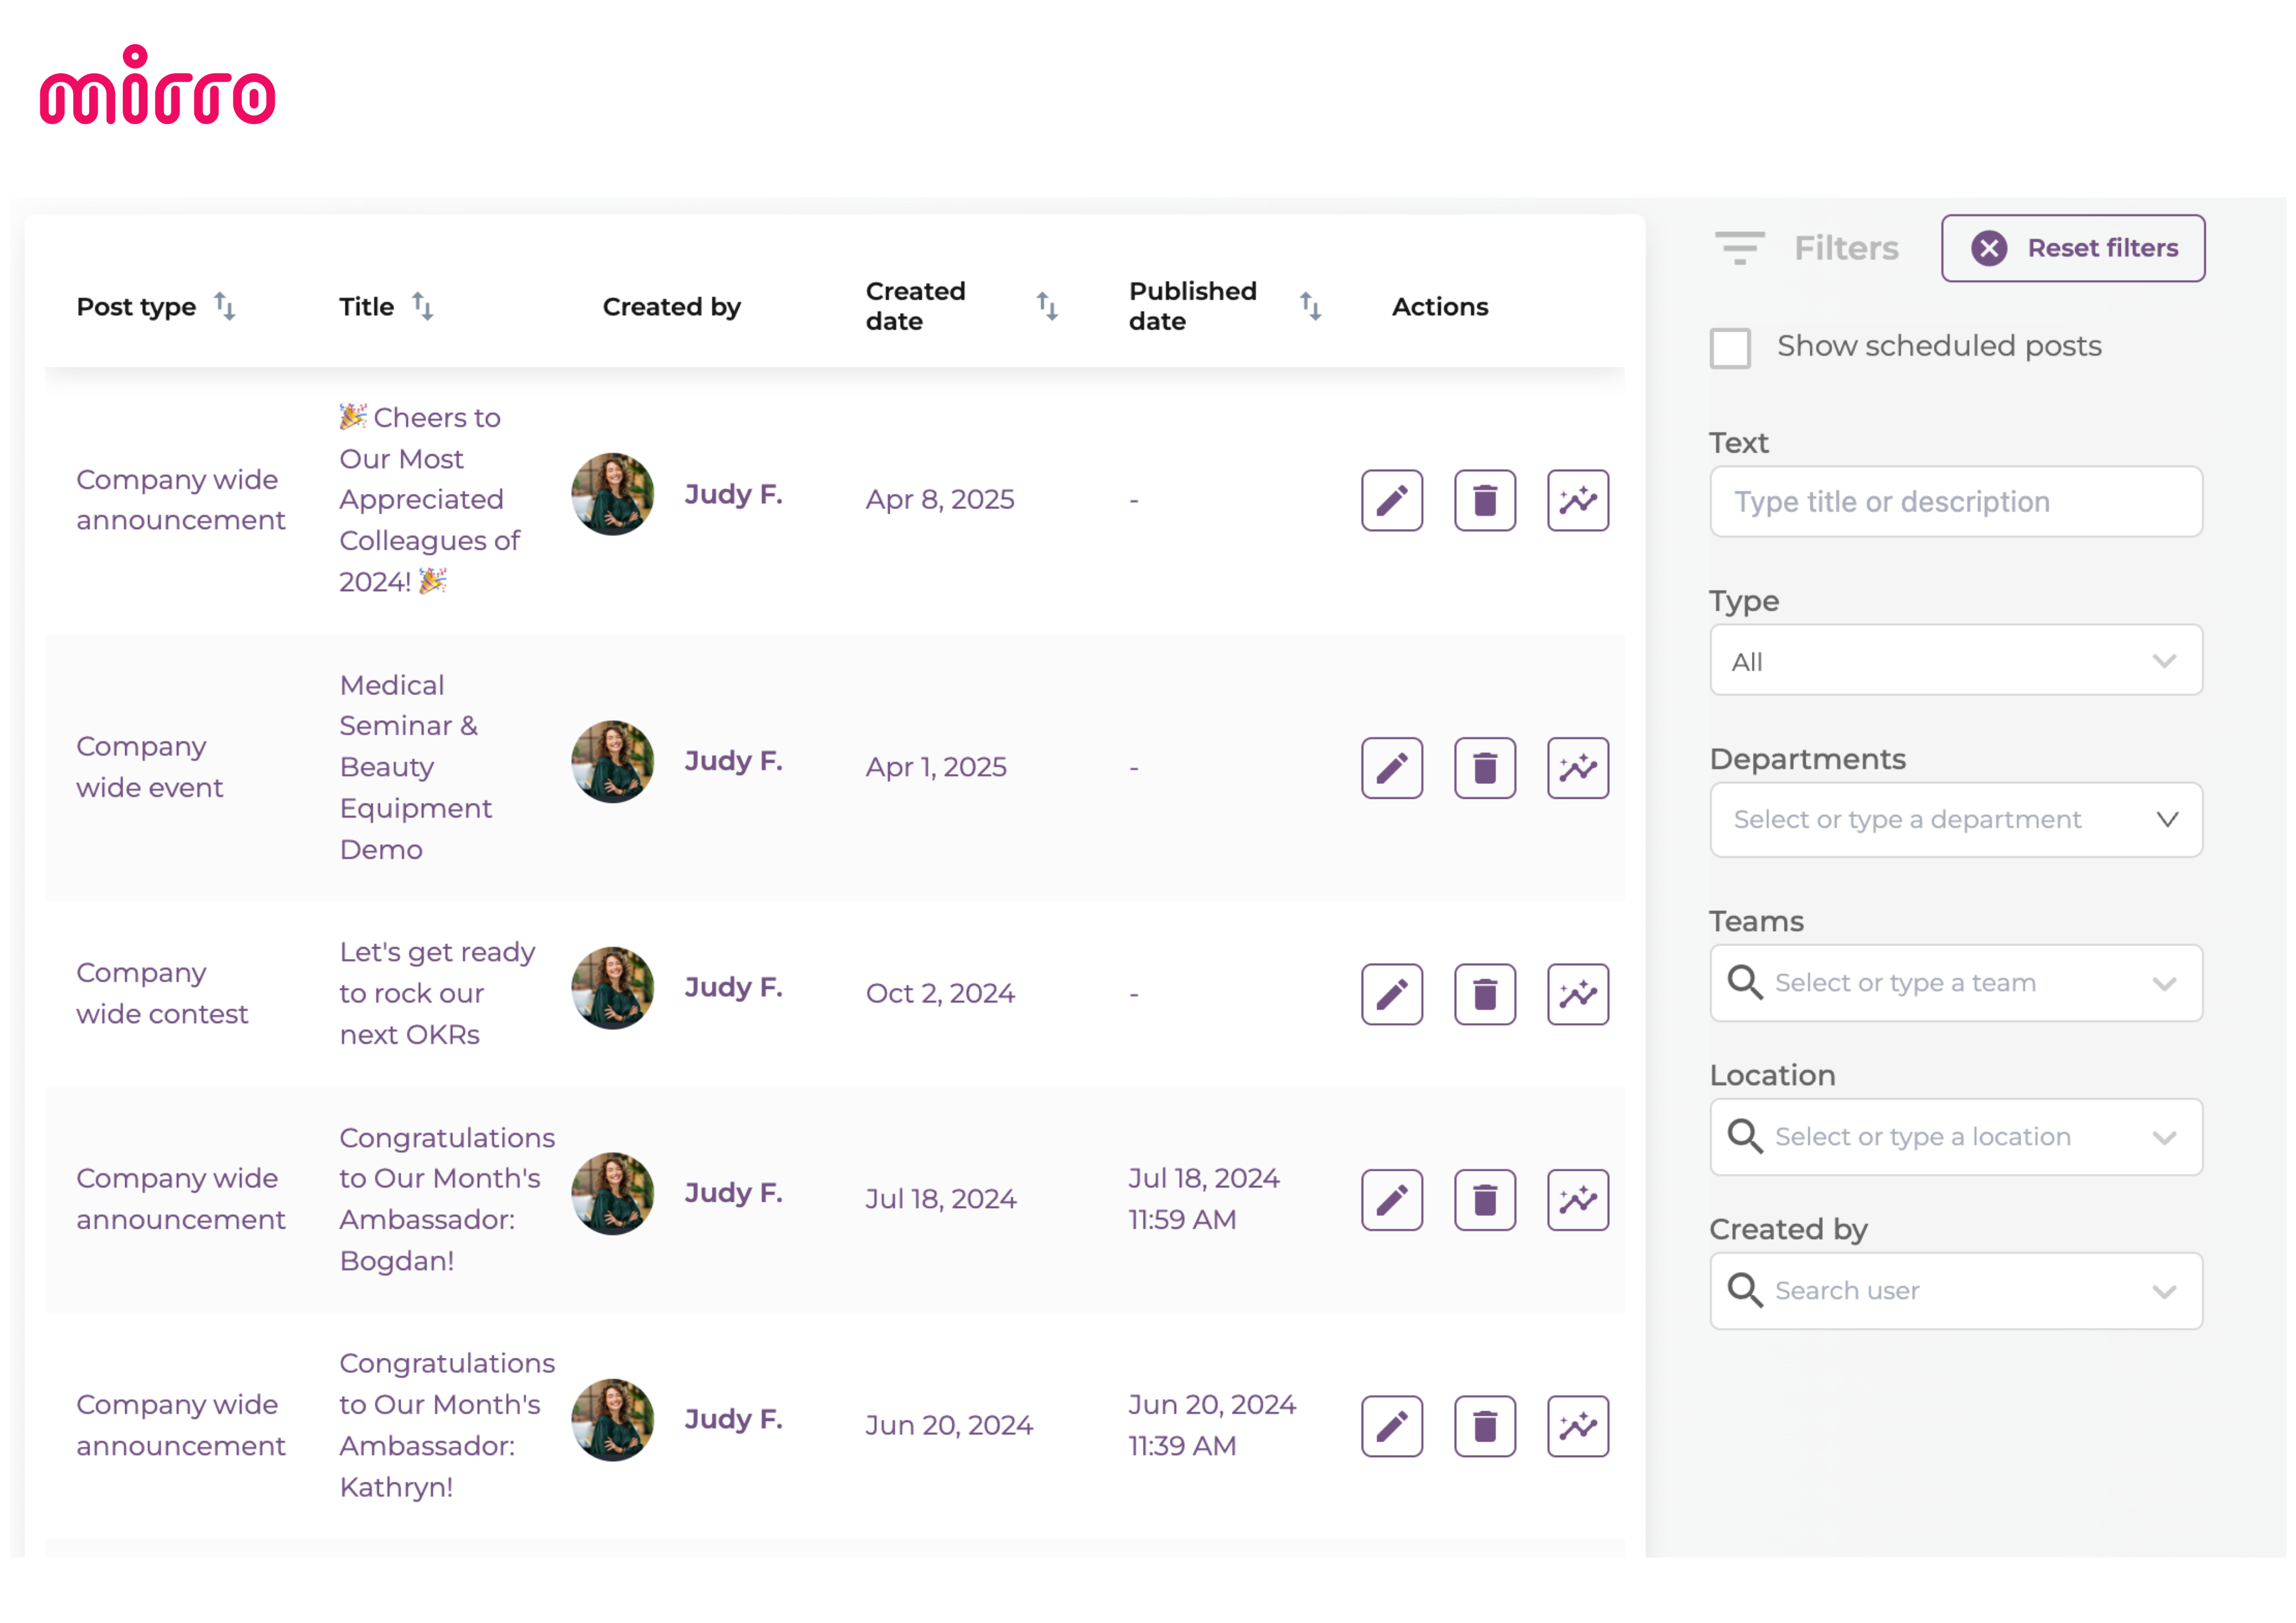Viewport: 2296px width, 1623px height.
Task: Click title Congratulations to Our Month's Ambassador: Bogdan!
Action: pyautogui.click(x=446, y=1199)
